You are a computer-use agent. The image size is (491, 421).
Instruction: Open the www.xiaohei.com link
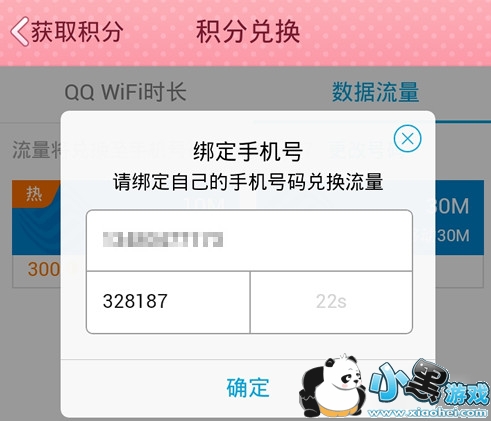427,413
